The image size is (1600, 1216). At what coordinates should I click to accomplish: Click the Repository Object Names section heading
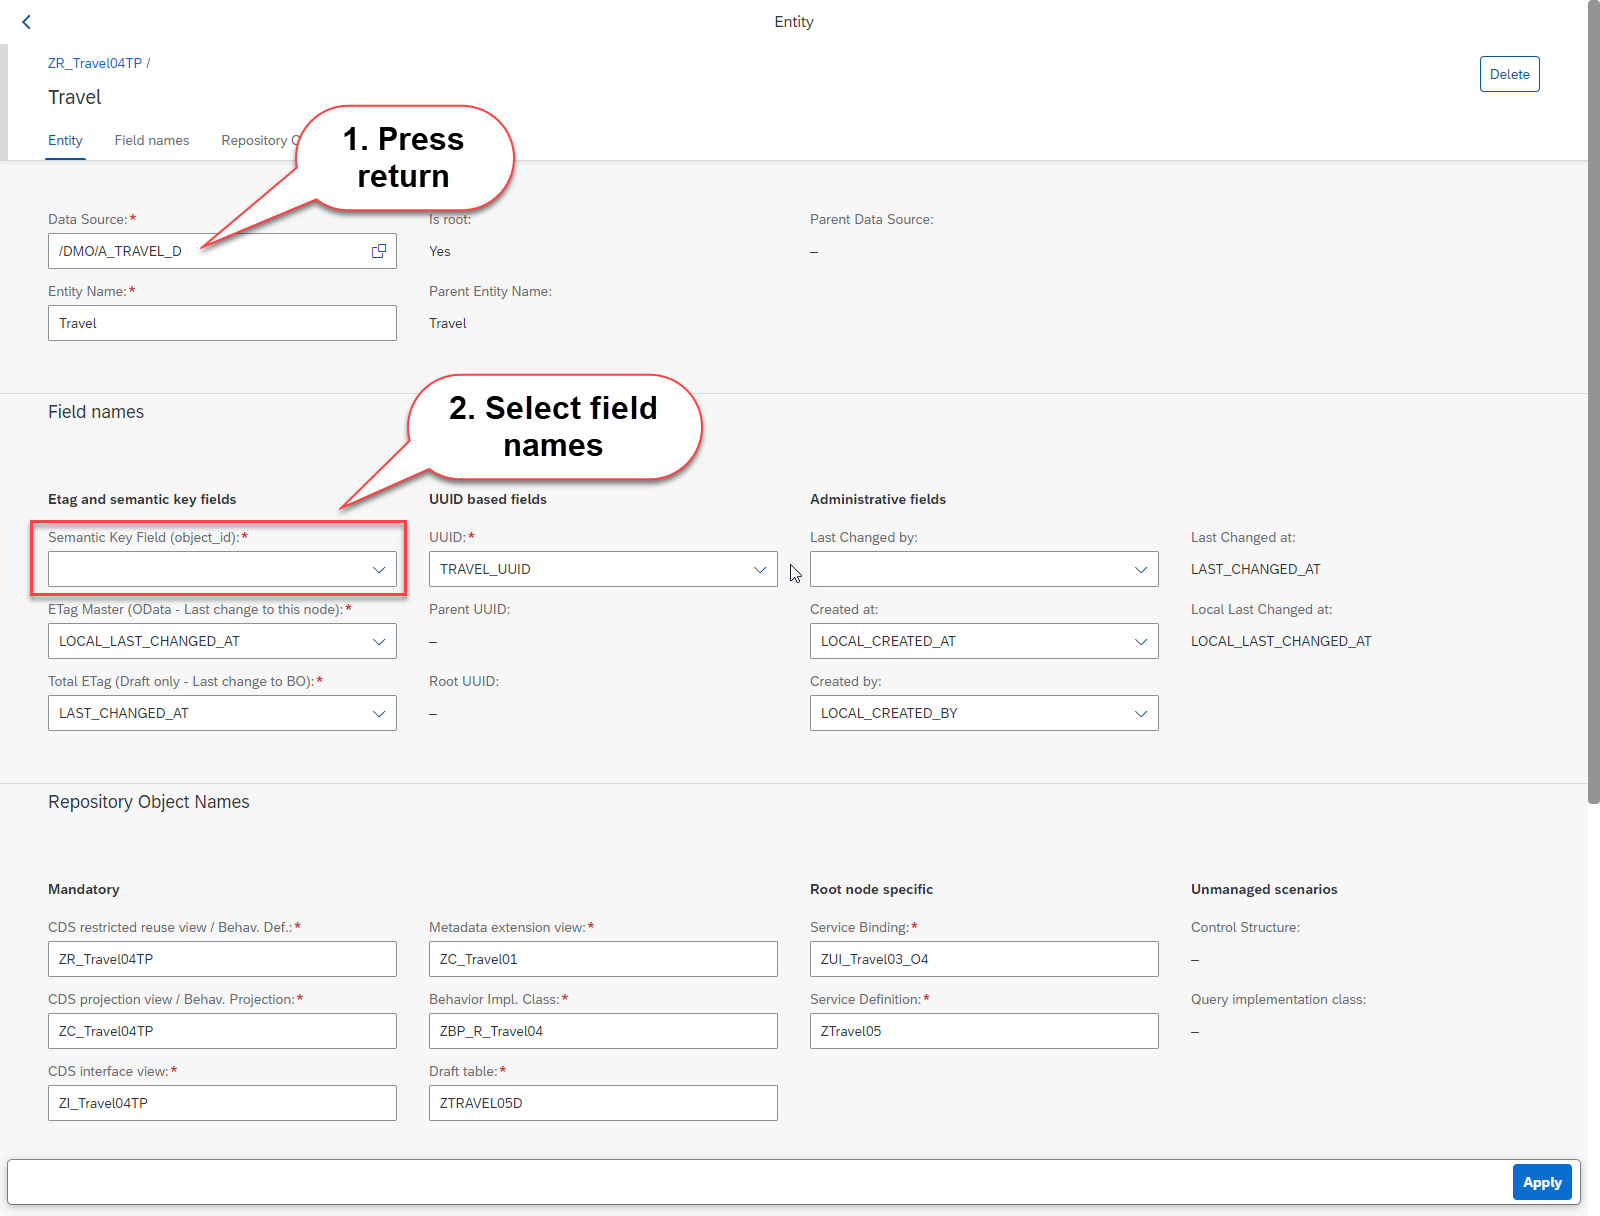tap(149, 802)
